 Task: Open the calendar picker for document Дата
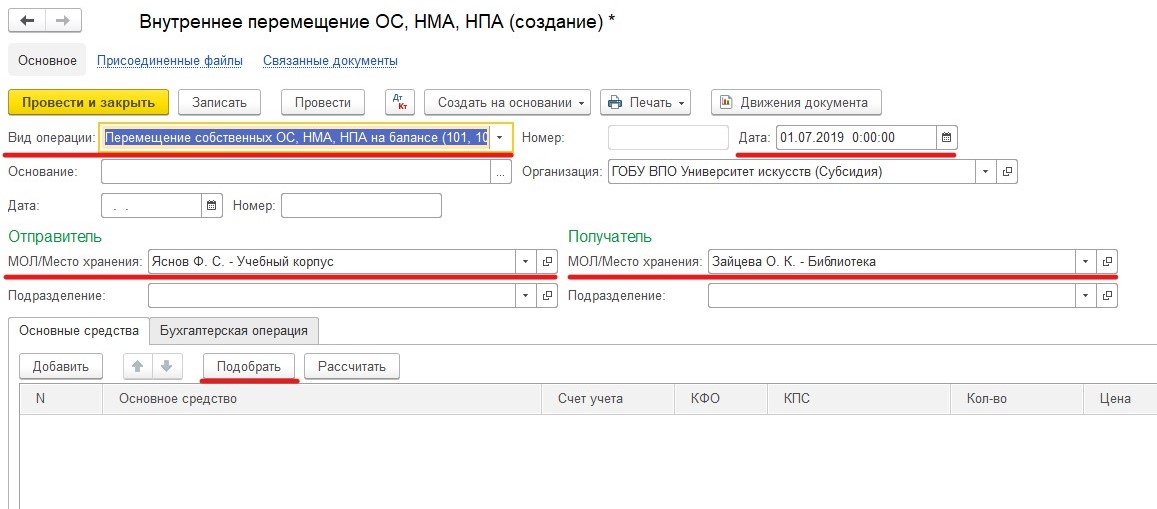point(947,137)
